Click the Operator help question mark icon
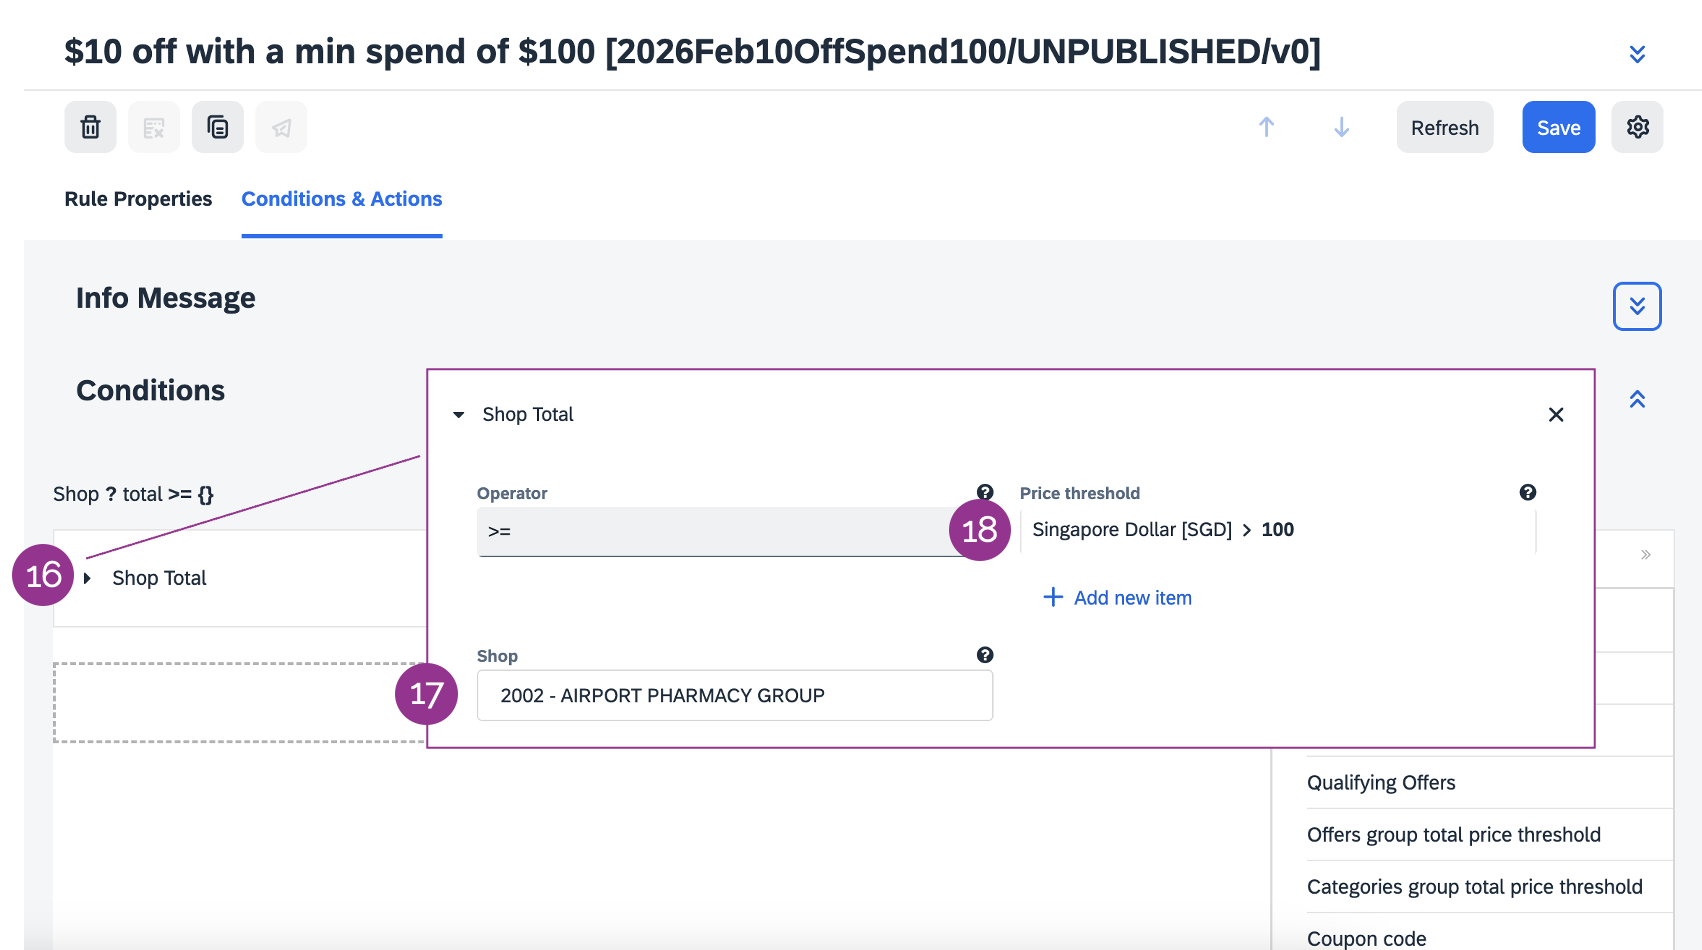1702x950 pixels. [985, 492]
